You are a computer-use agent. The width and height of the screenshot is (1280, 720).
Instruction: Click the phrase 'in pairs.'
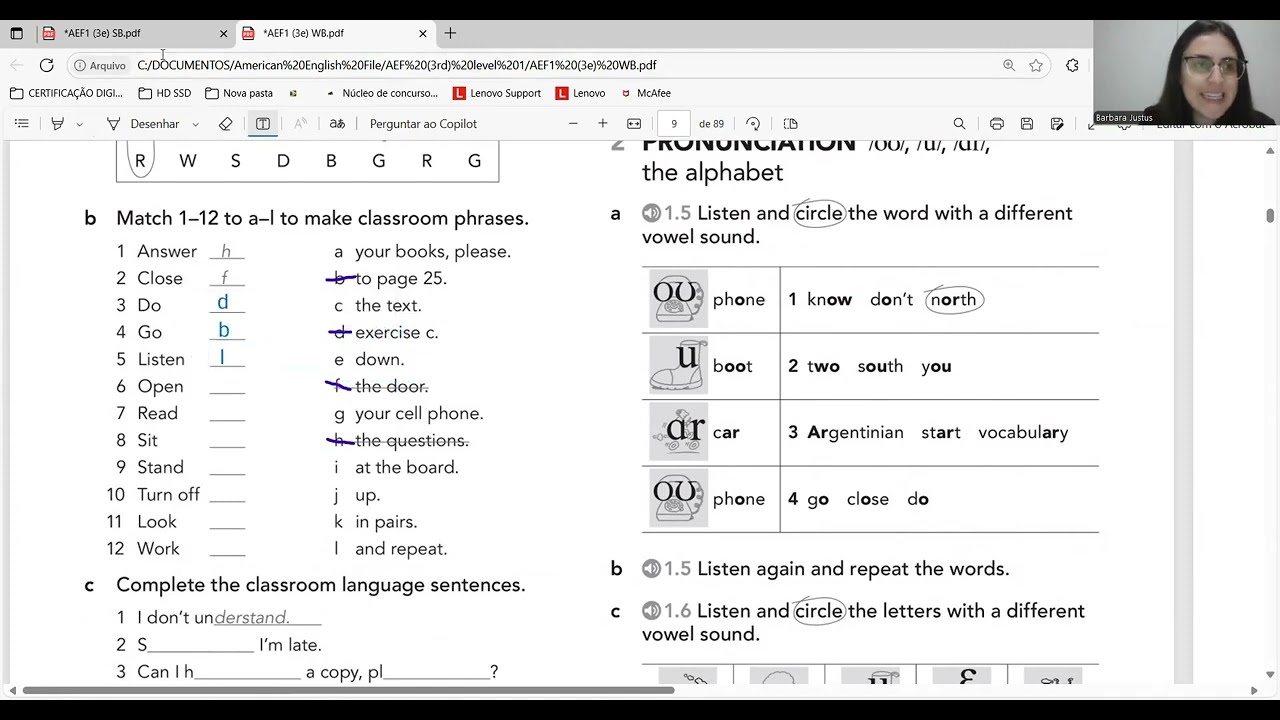click(386, 521)
